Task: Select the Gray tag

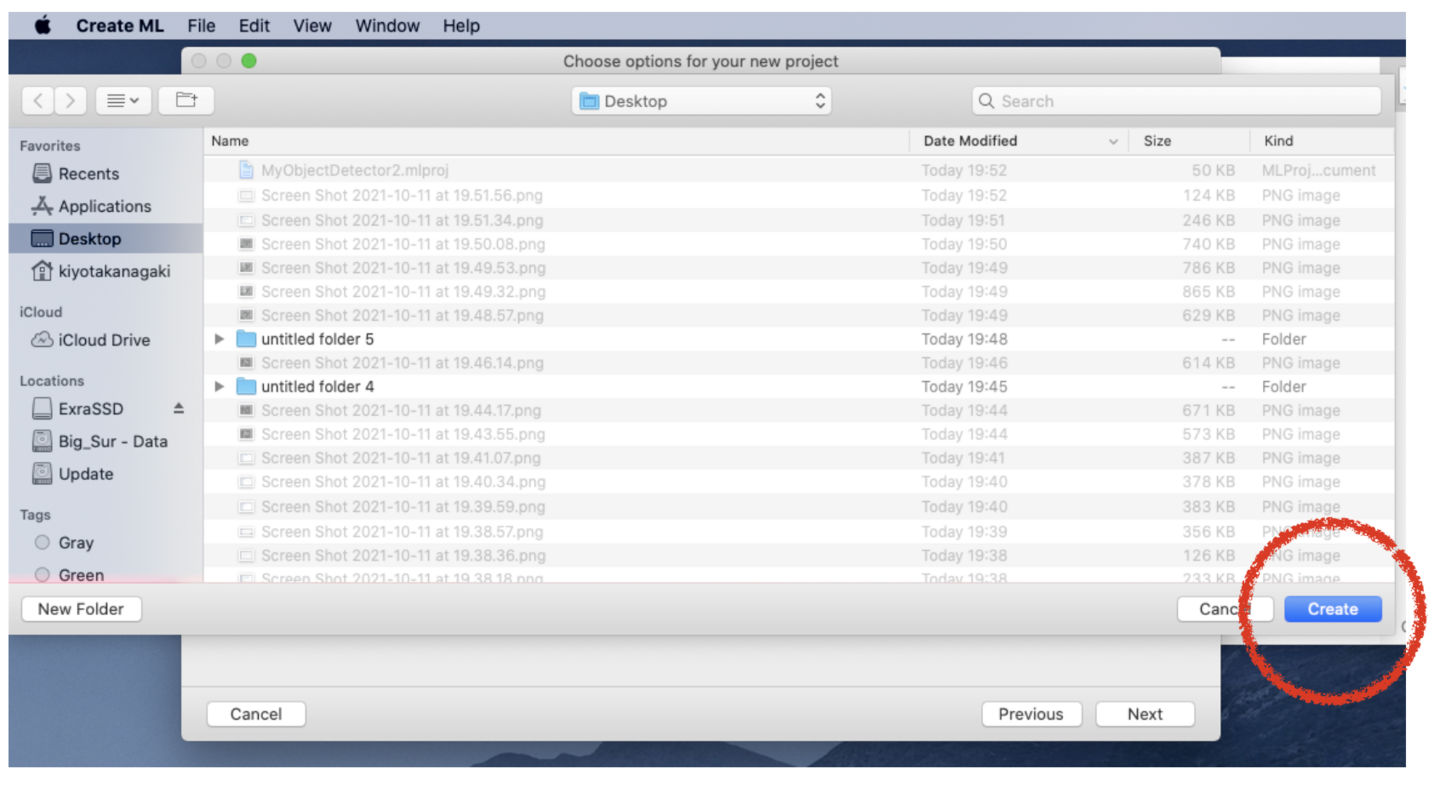Action: tap(75, 543)
